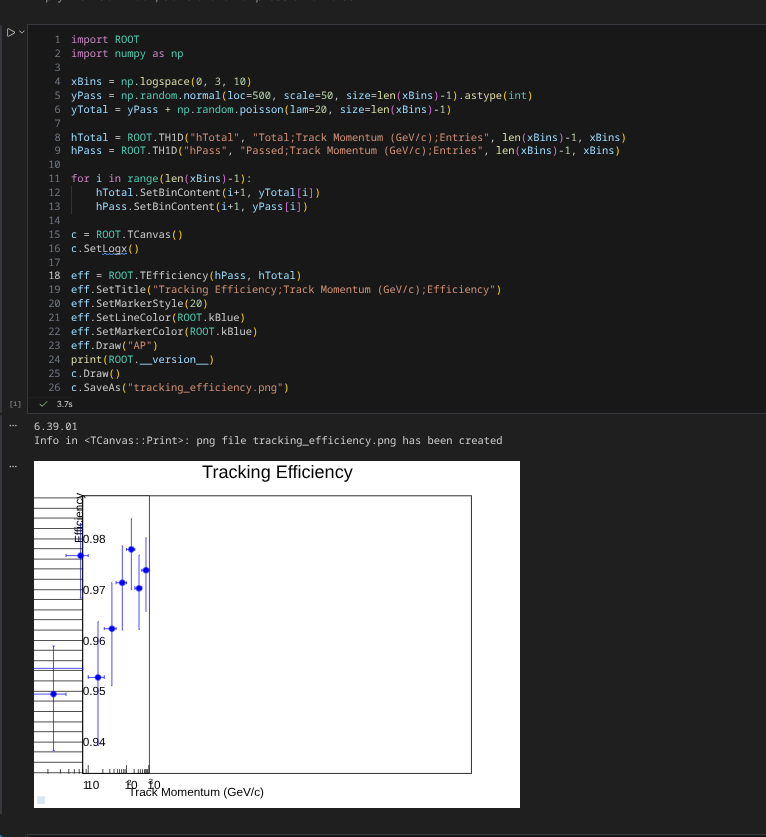
Task: Run the notebook cell with the play button
Action: click(x=11, y=33)
